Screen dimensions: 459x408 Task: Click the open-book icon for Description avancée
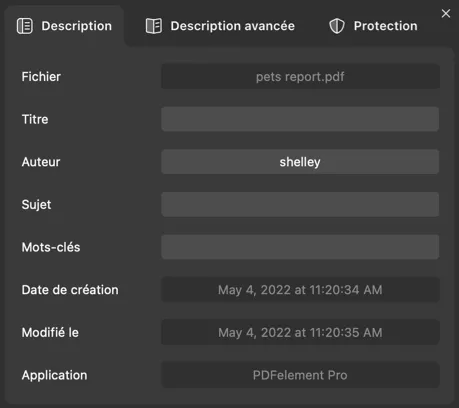[x=154, y=26]
